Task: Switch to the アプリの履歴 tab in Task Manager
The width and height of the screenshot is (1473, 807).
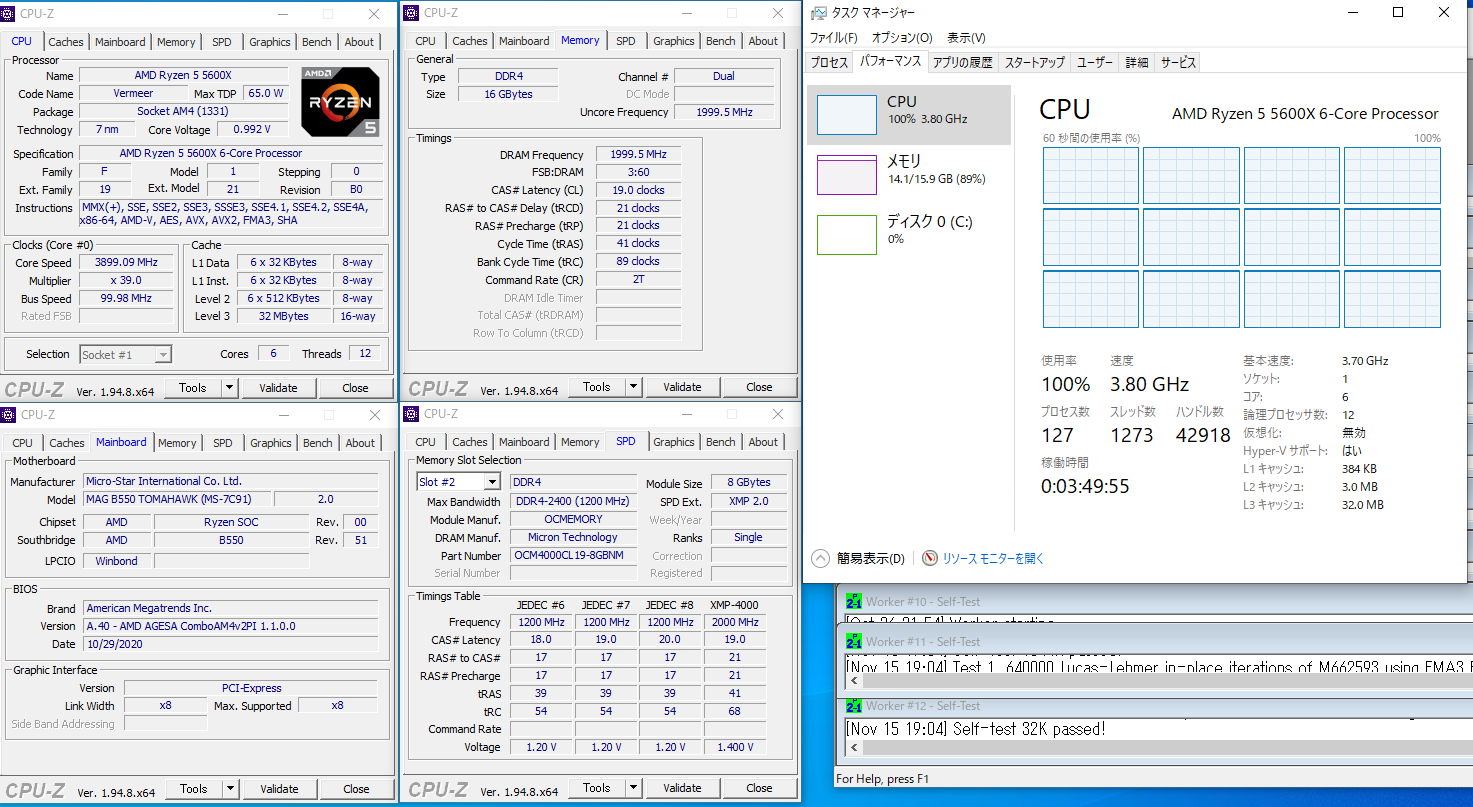Action: click(x=962, y=62)
